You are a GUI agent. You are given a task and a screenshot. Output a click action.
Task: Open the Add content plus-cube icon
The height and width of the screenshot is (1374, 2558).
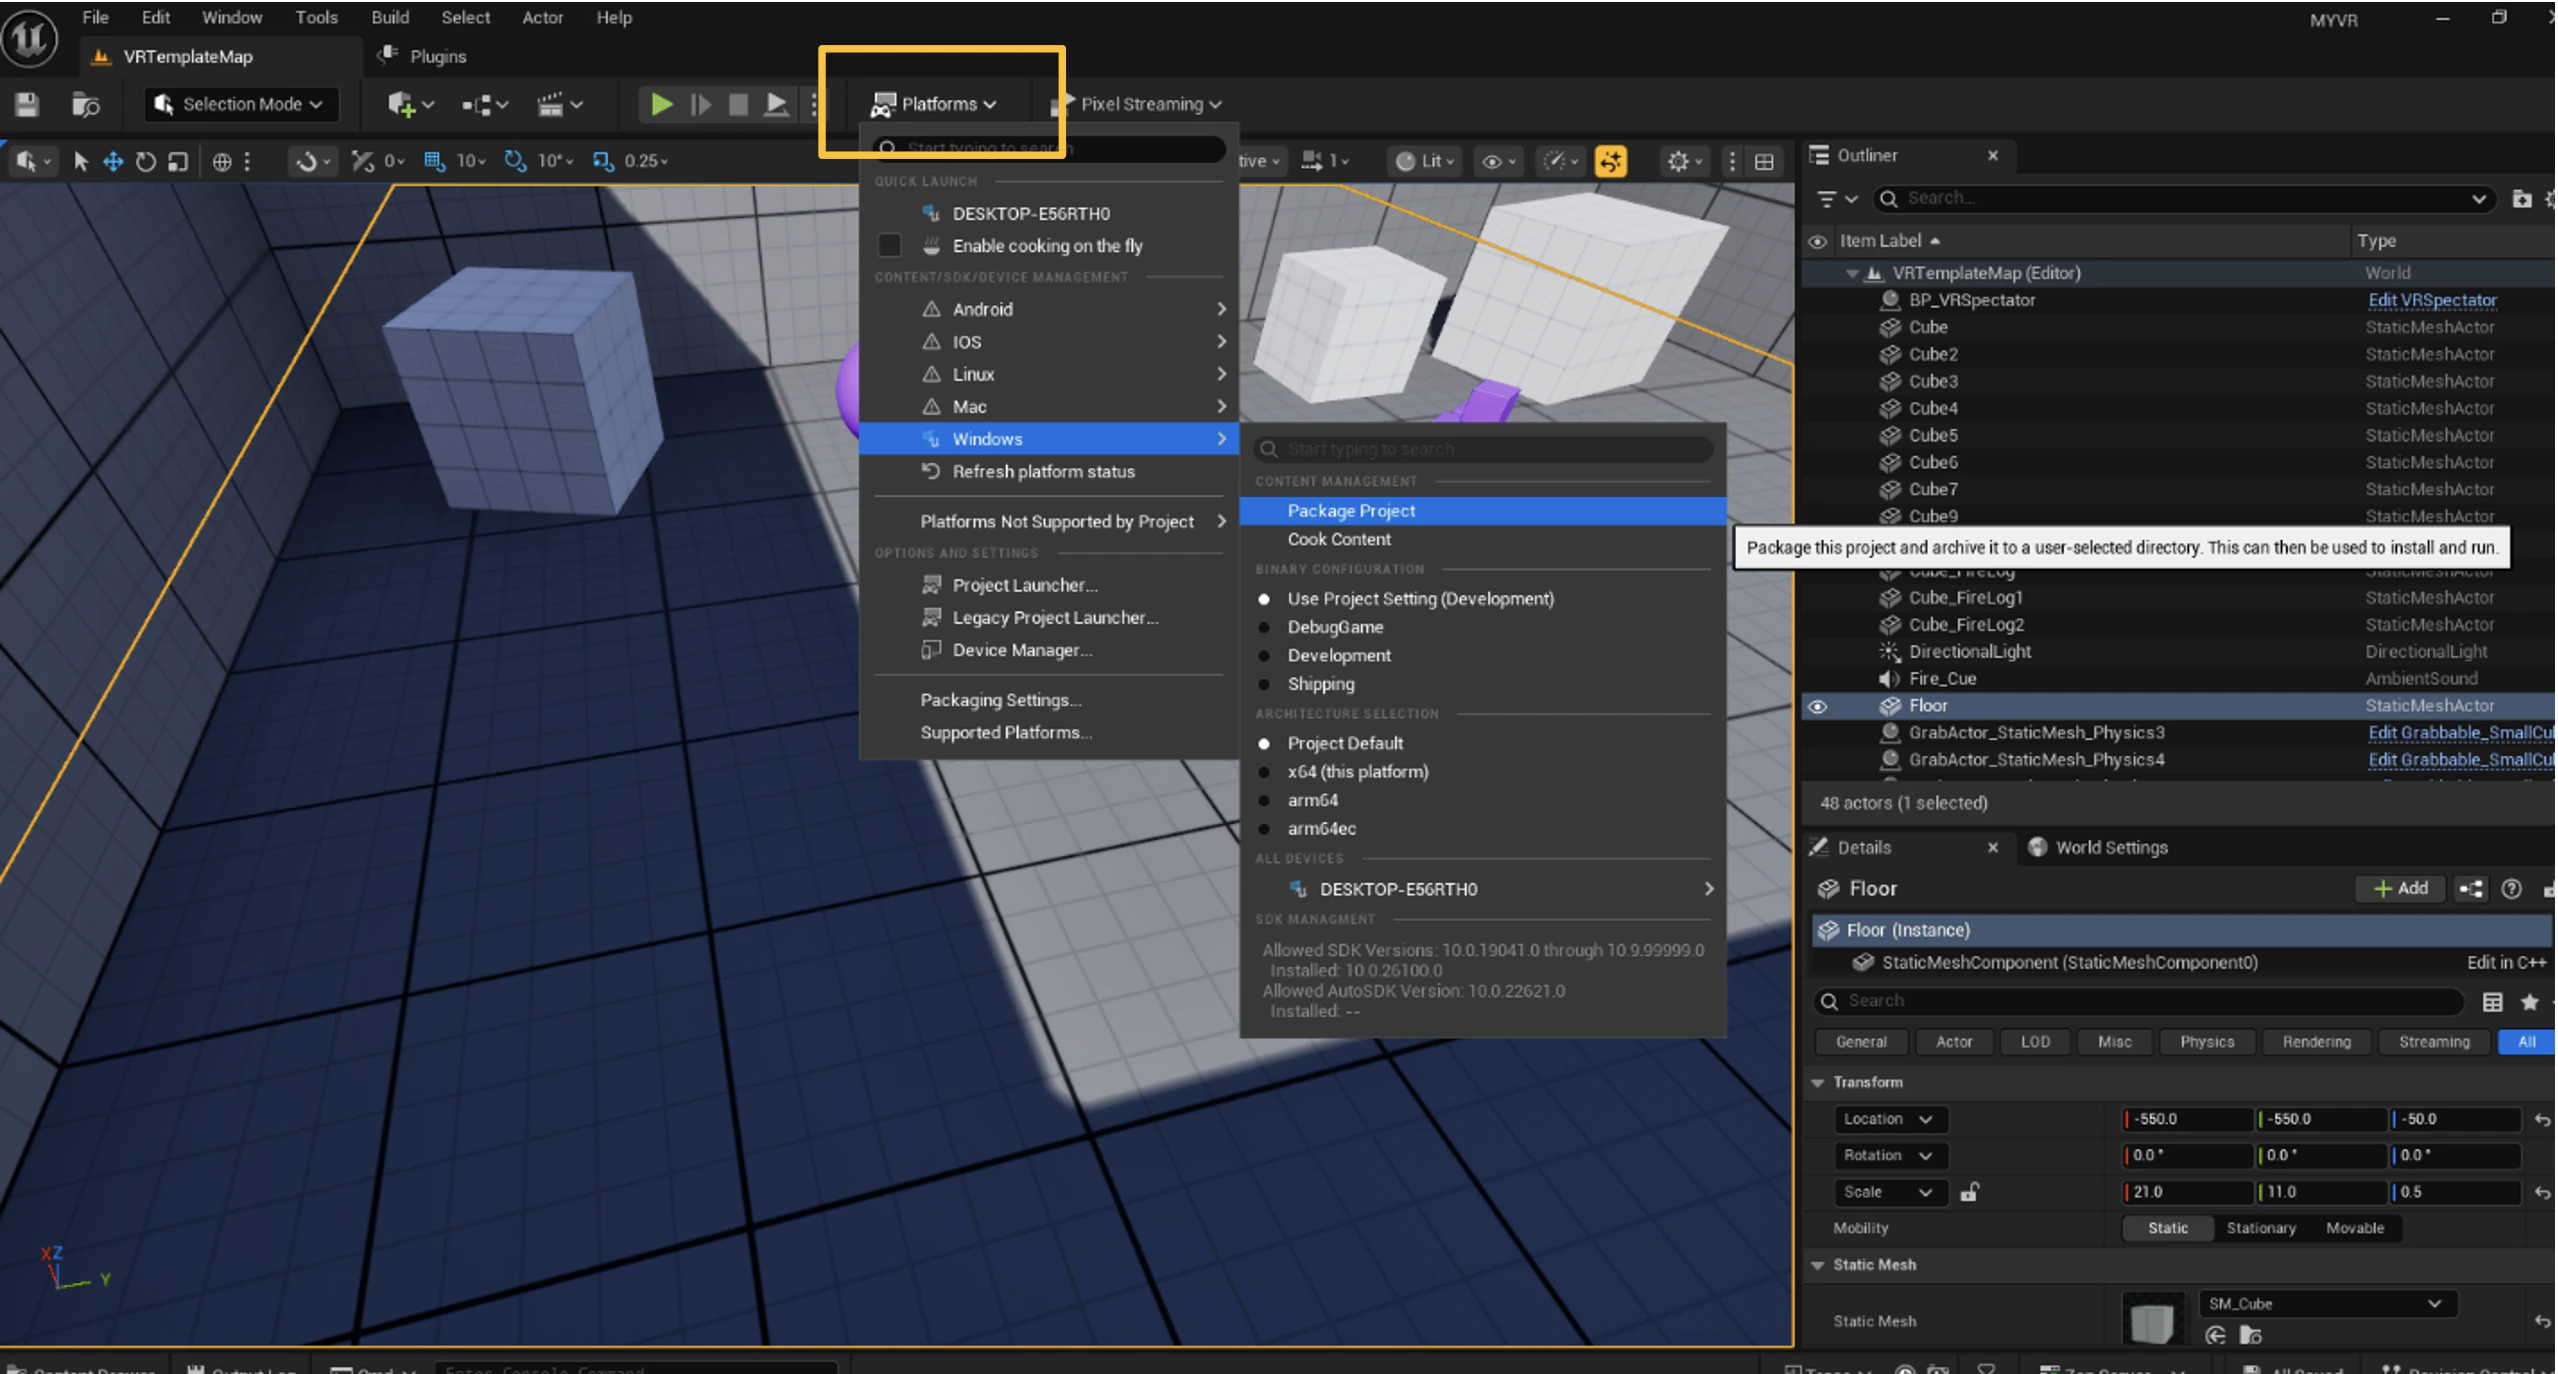410,104
